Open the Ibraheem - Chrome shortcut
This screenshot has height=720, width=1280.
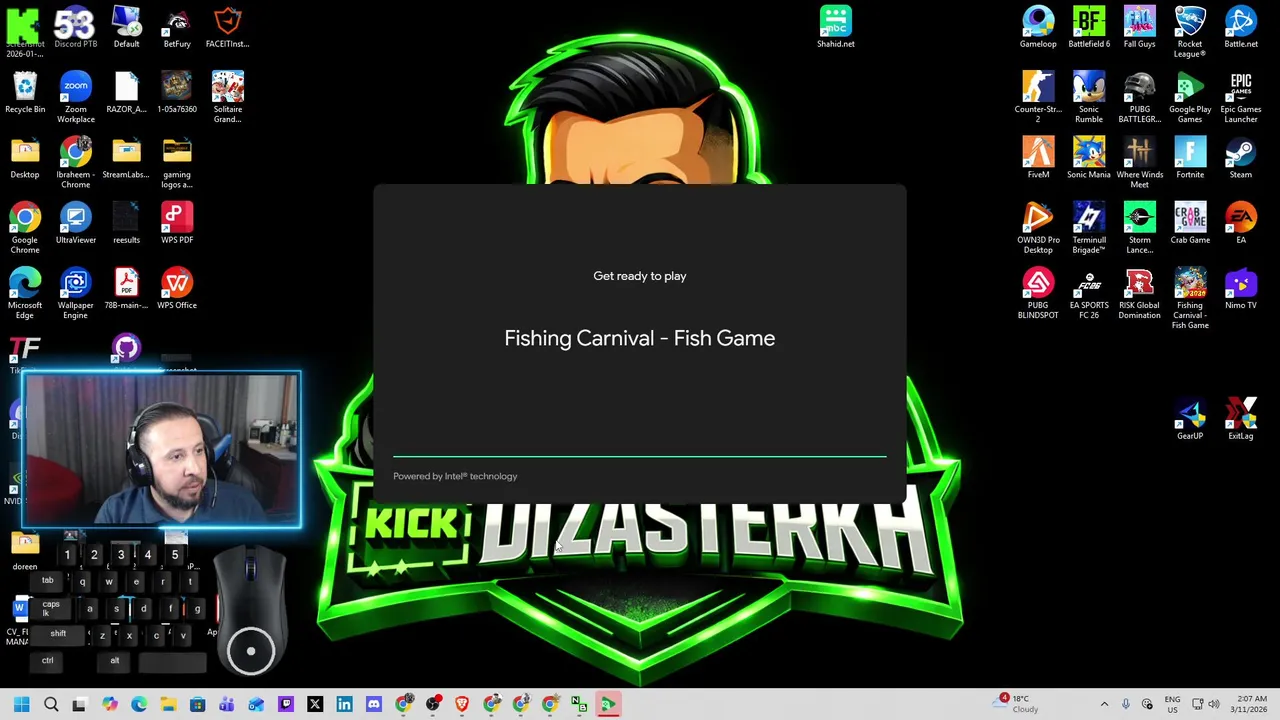tap(75, 163)
